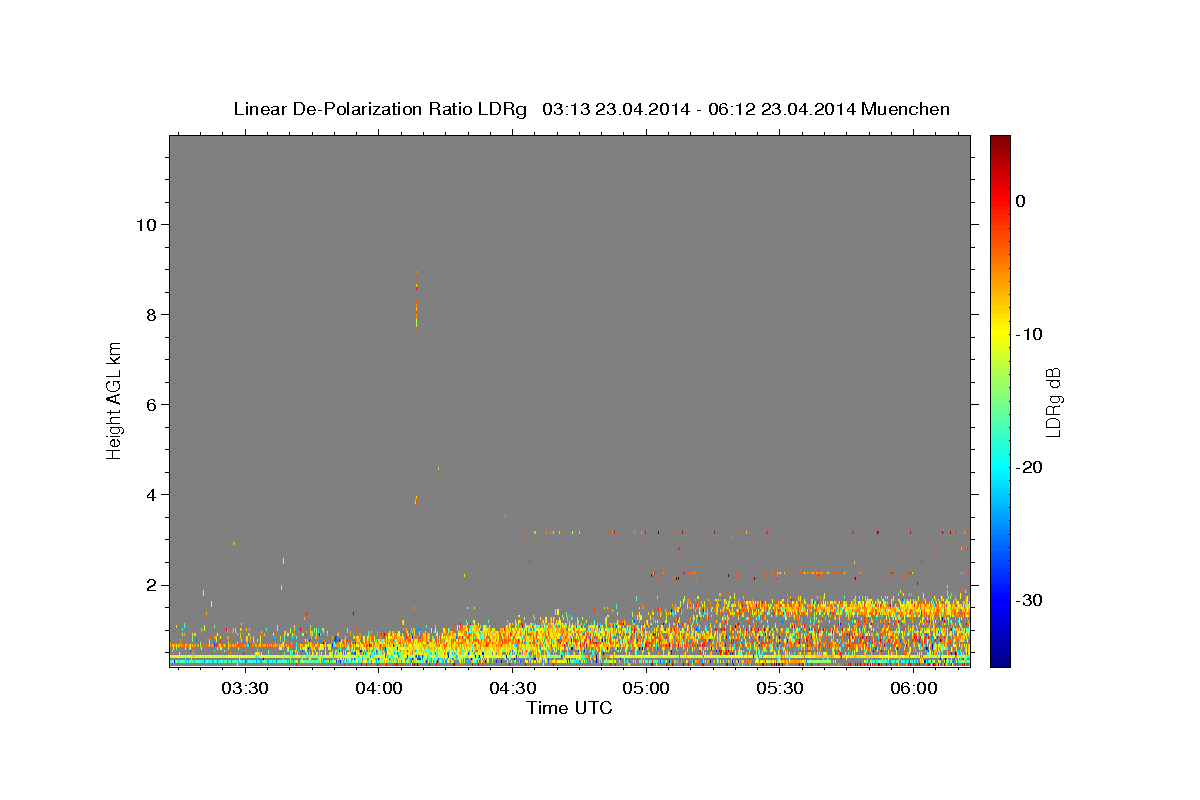Screen dimensions: 1200x800
Task: Click the orange echo spot near 4 km
Action: point(416,499)
